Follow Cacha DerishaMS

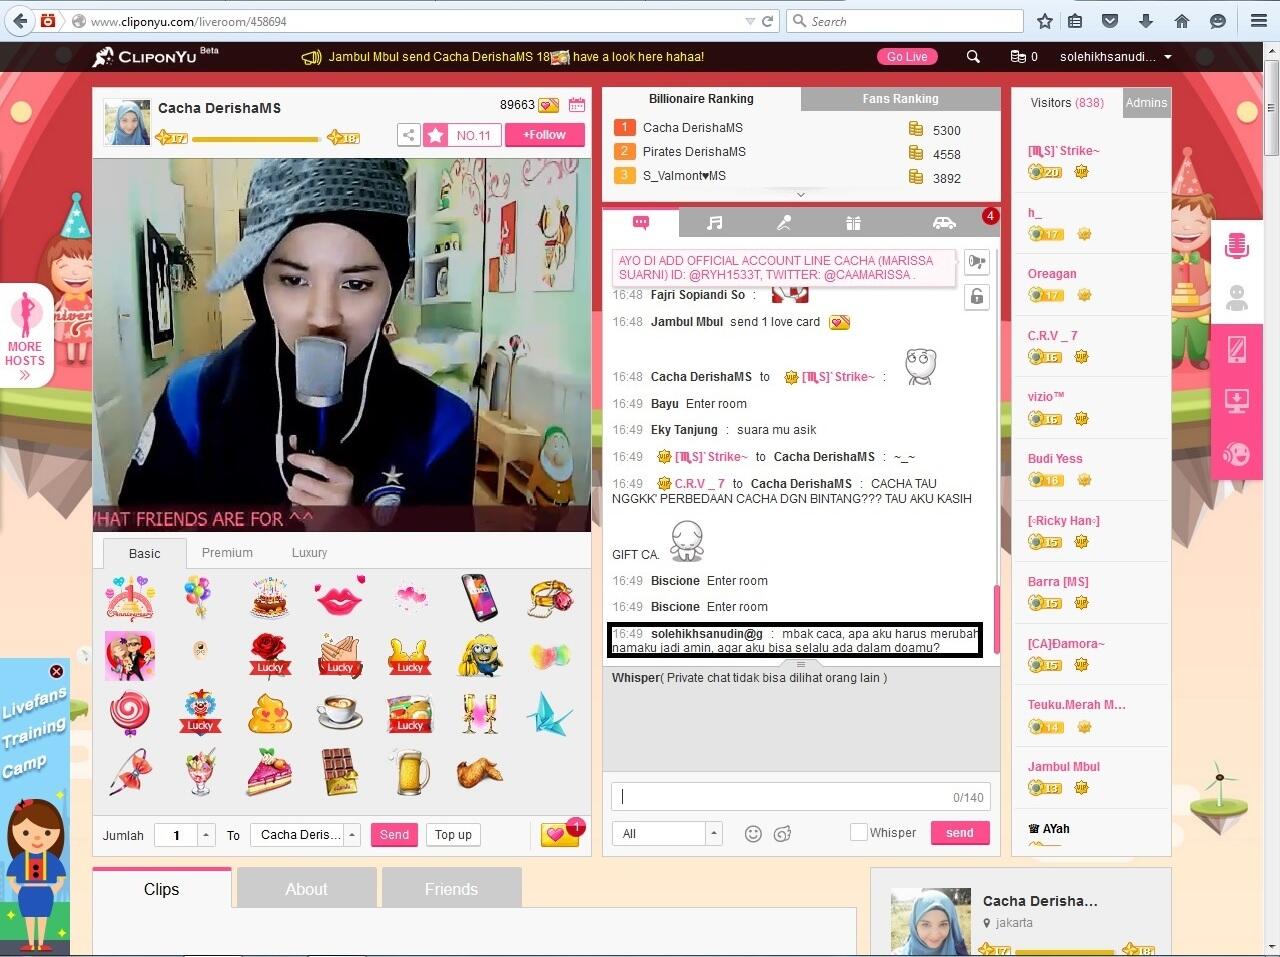pyautogui.click(x=545, y=135)
